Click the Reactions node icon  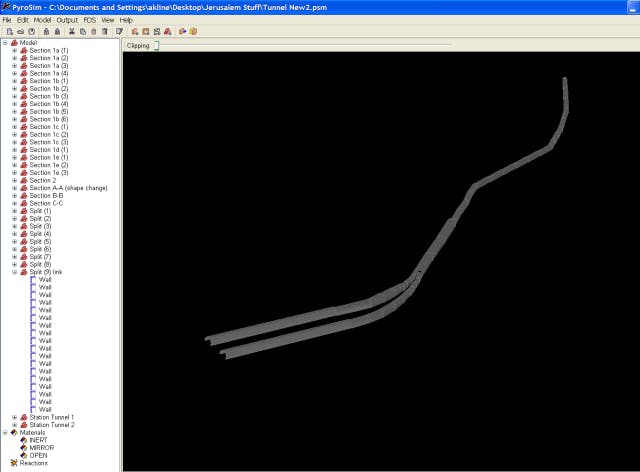[x=14, y=463]
